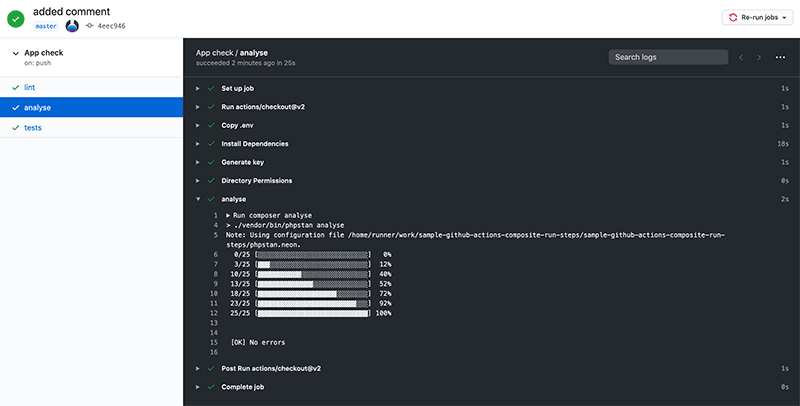800x406 pixels.
Task: Click the commit hash 4eec946
Action: tap(111, 26)
